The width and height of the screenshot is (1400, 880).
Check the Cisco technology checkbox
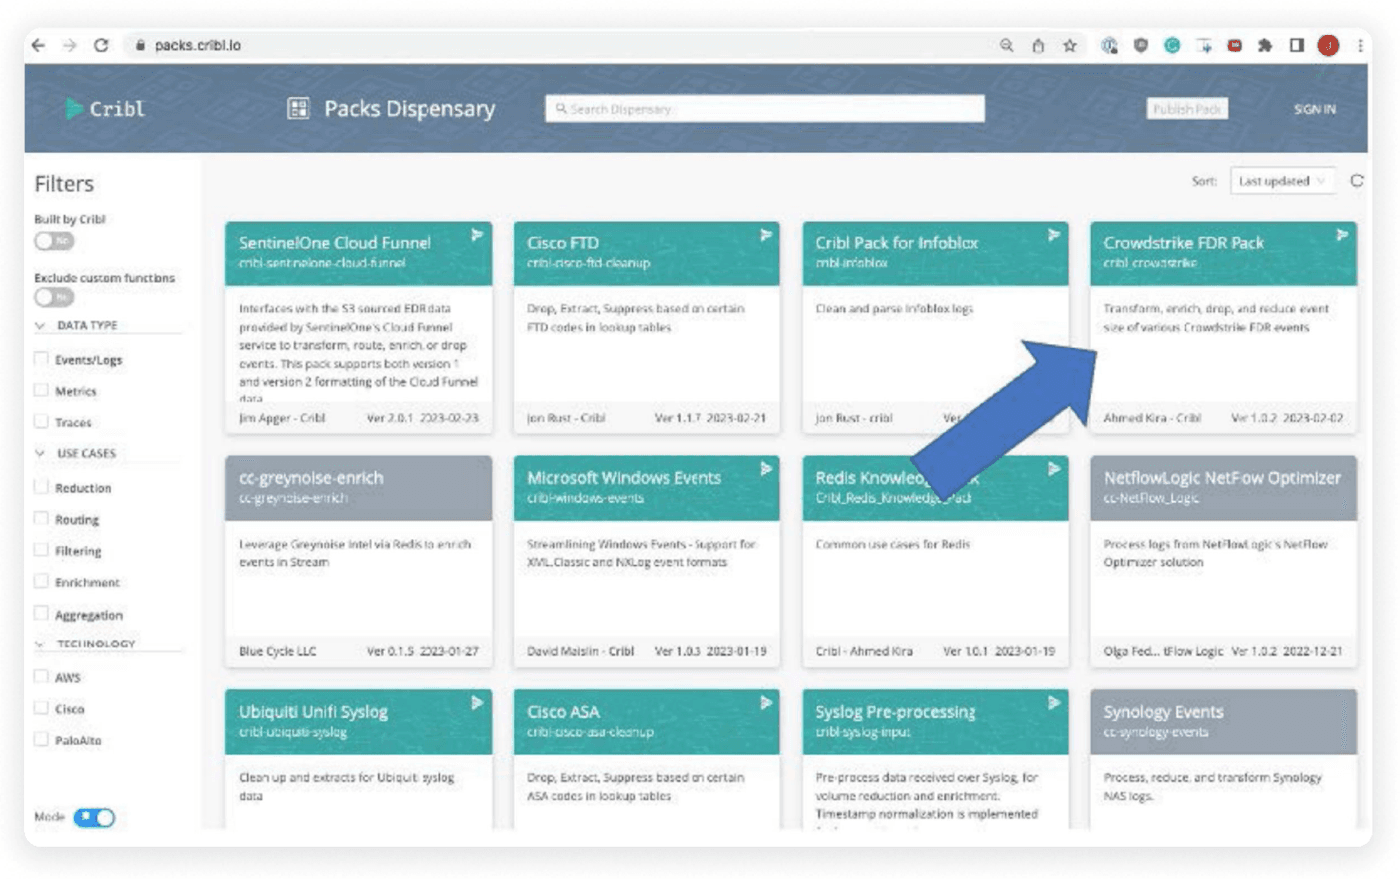click(x=41, y=707)
